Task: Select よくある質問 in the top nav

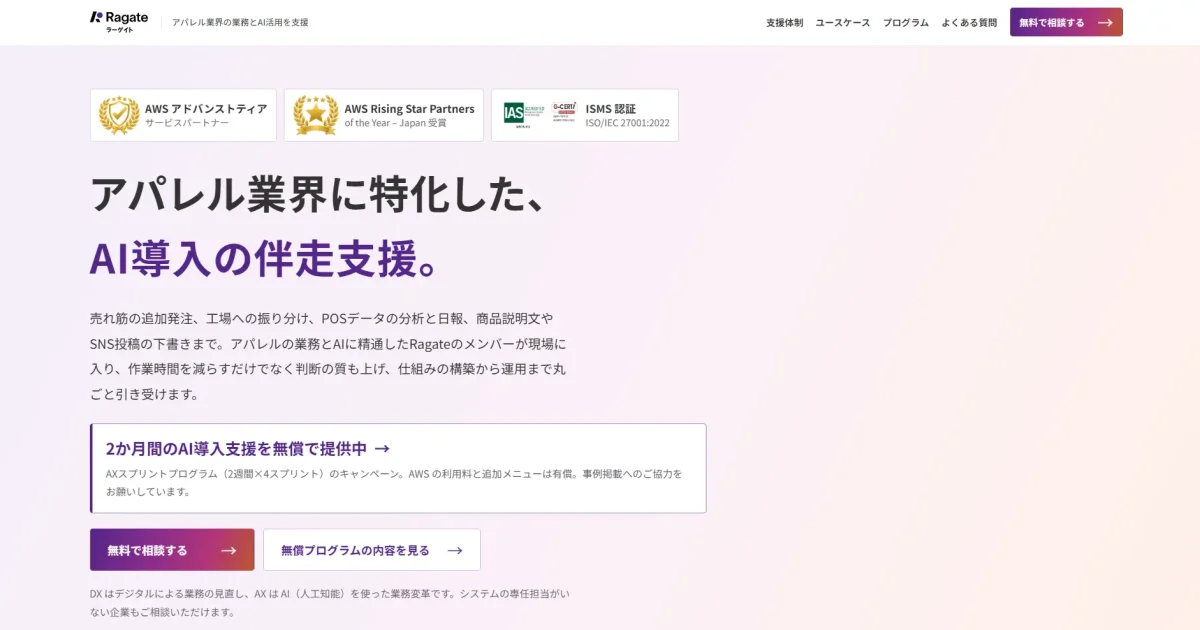Action: [968, 22]
